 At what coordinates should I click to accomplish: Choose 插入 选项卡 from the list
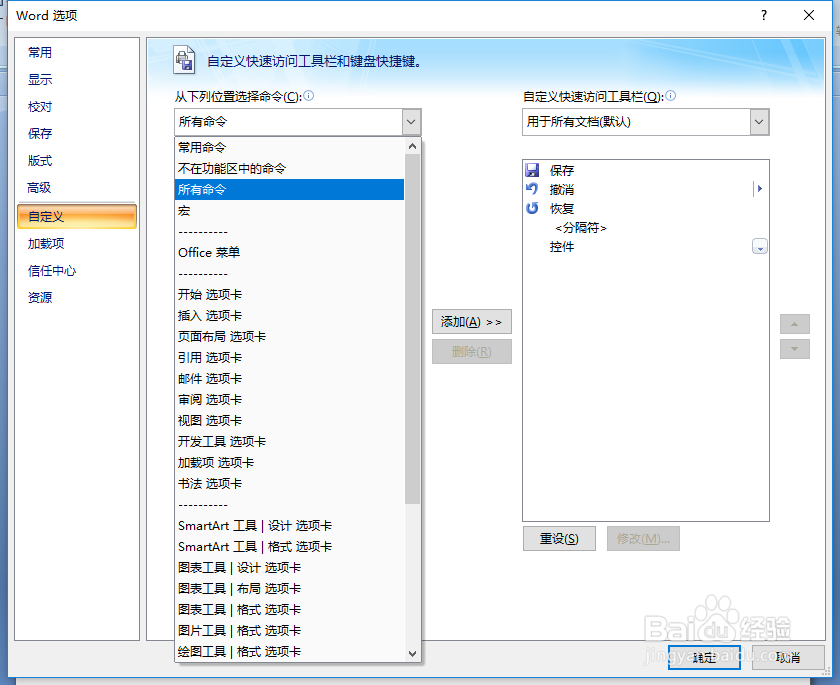click(x=289, y=315)
